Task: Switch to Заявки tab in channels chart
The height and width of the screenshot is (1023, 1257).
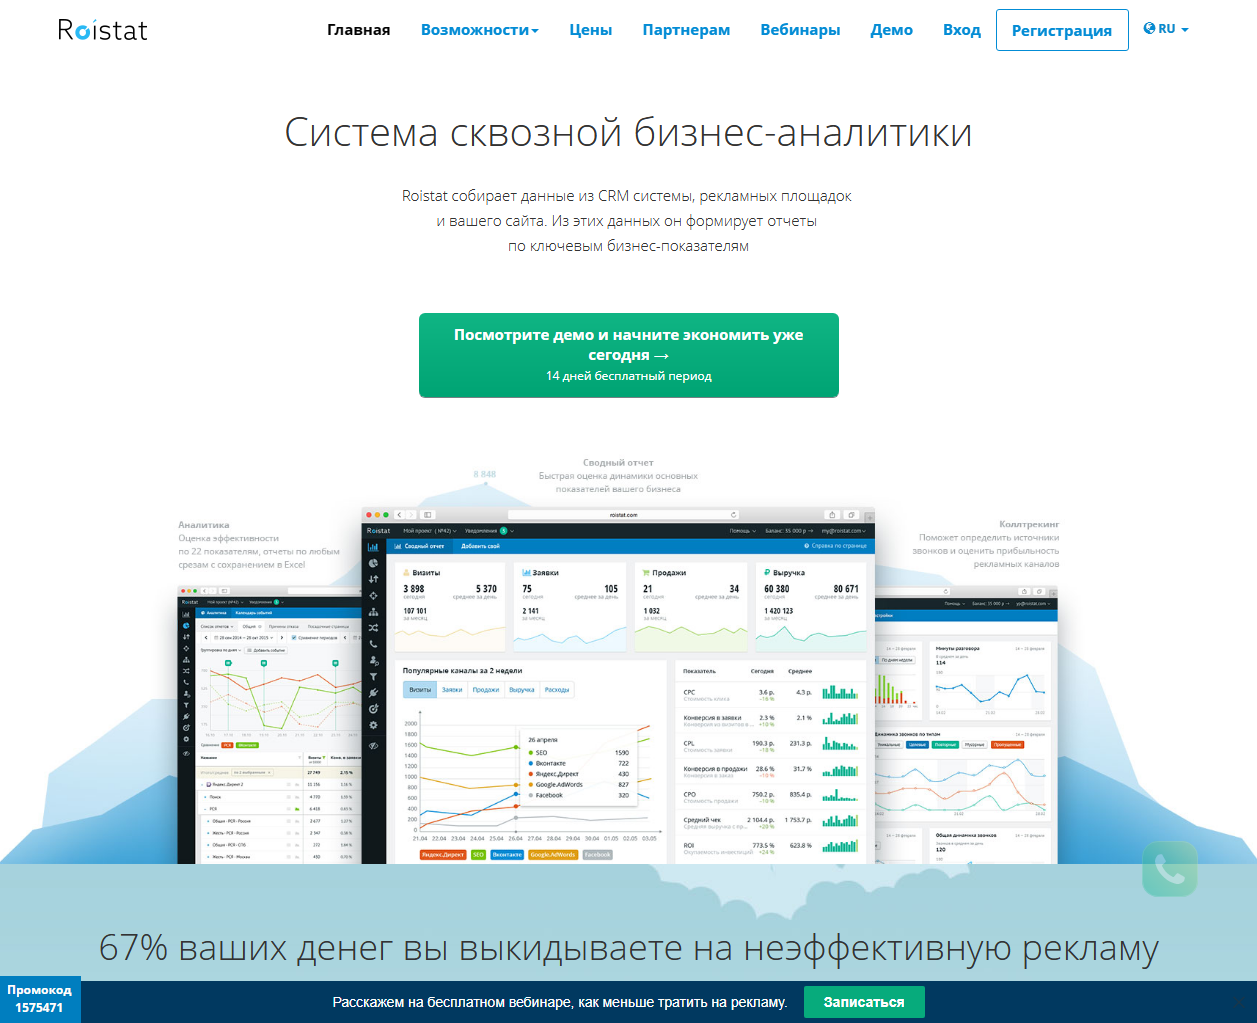Action: (452, 690)
